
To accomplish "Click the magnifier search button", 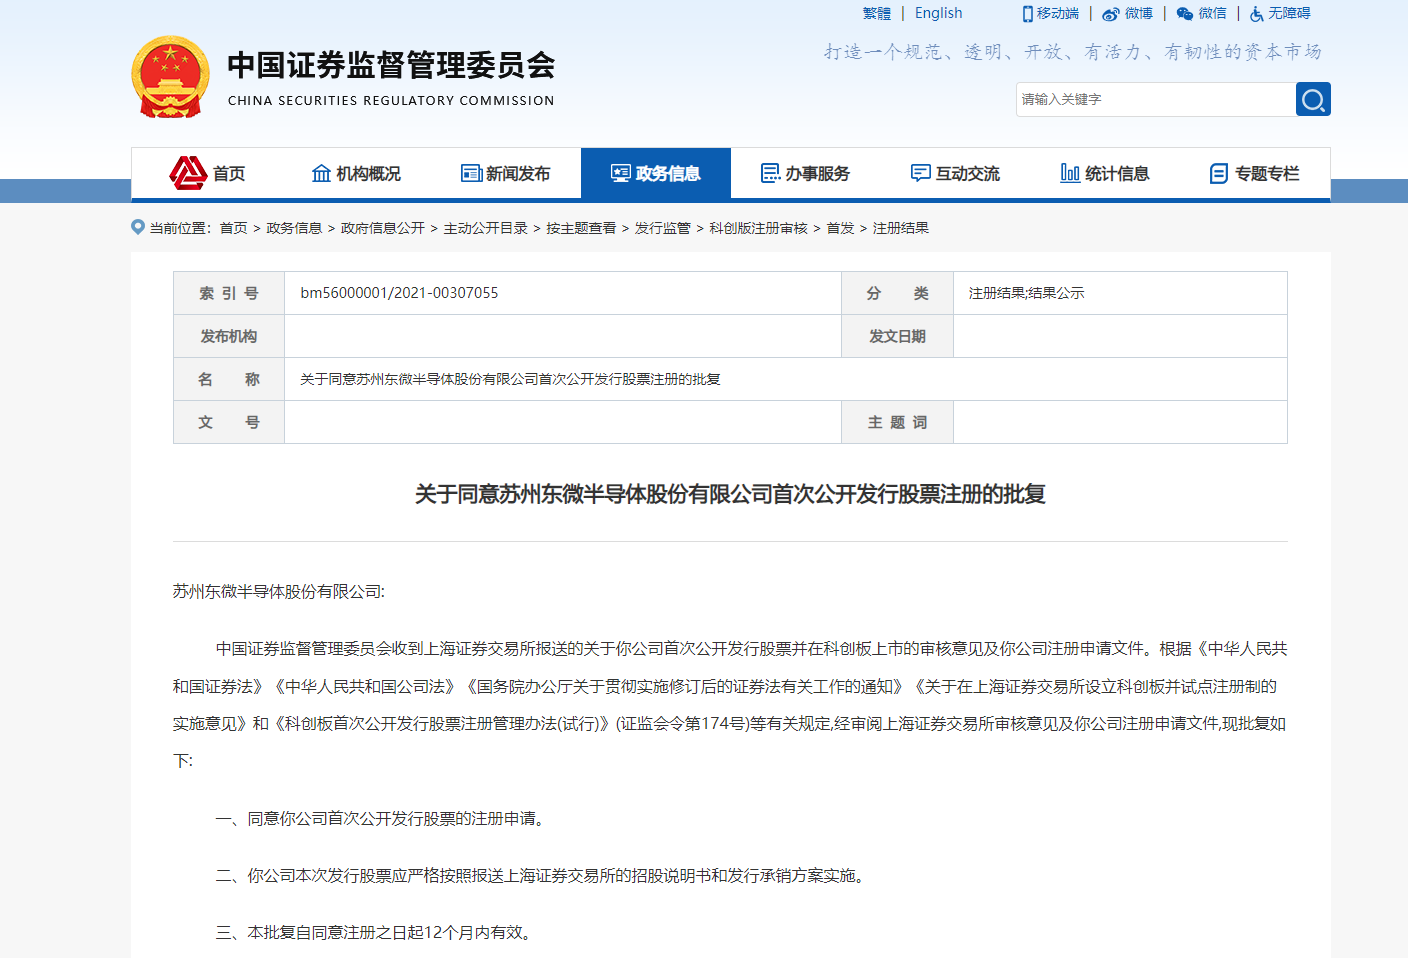I will (x=1313, y=99).
